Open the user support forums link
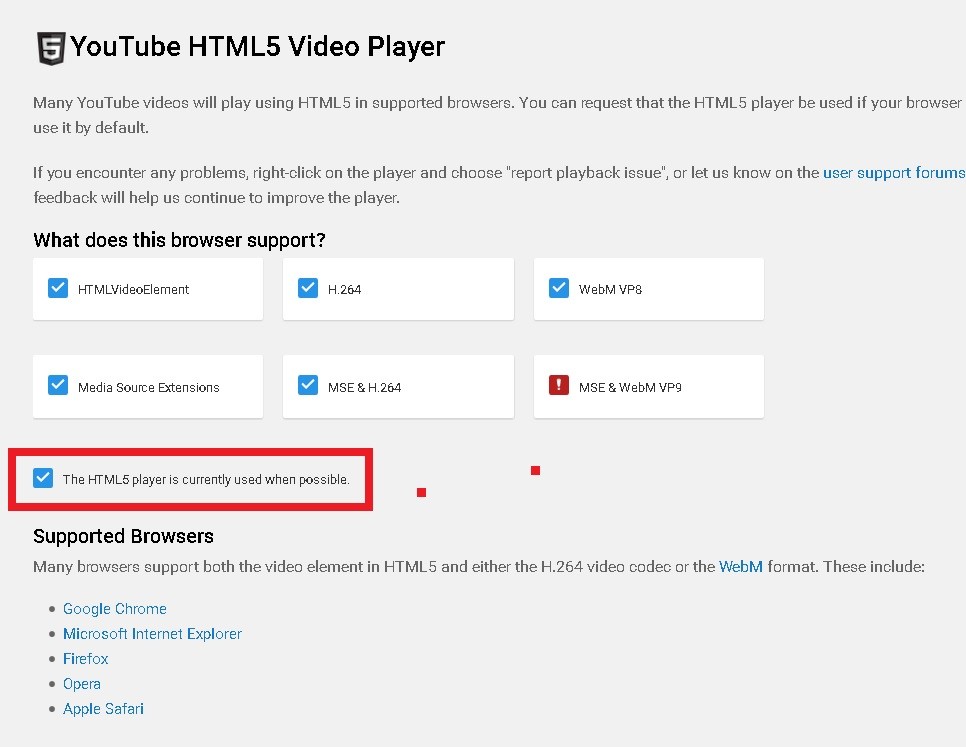 [x=894, y=172]
